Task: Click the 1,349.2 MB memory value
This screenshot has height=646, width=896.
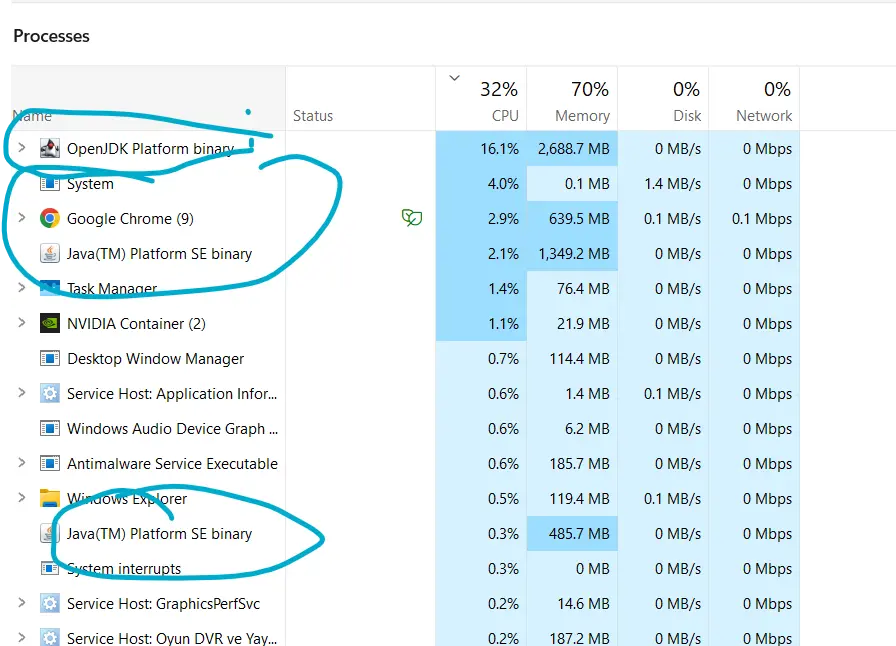Action: click(574, 254)
